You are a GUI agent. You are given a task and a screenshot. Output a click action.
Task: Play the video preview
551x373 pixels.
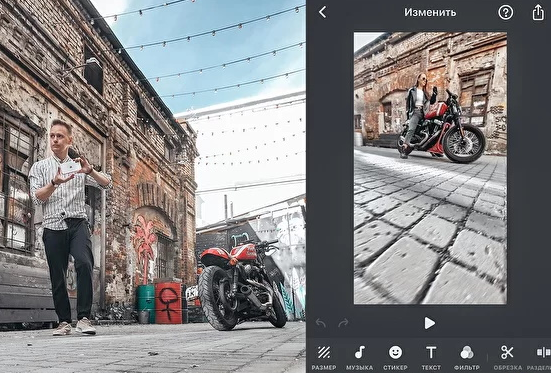pos(429,323)
